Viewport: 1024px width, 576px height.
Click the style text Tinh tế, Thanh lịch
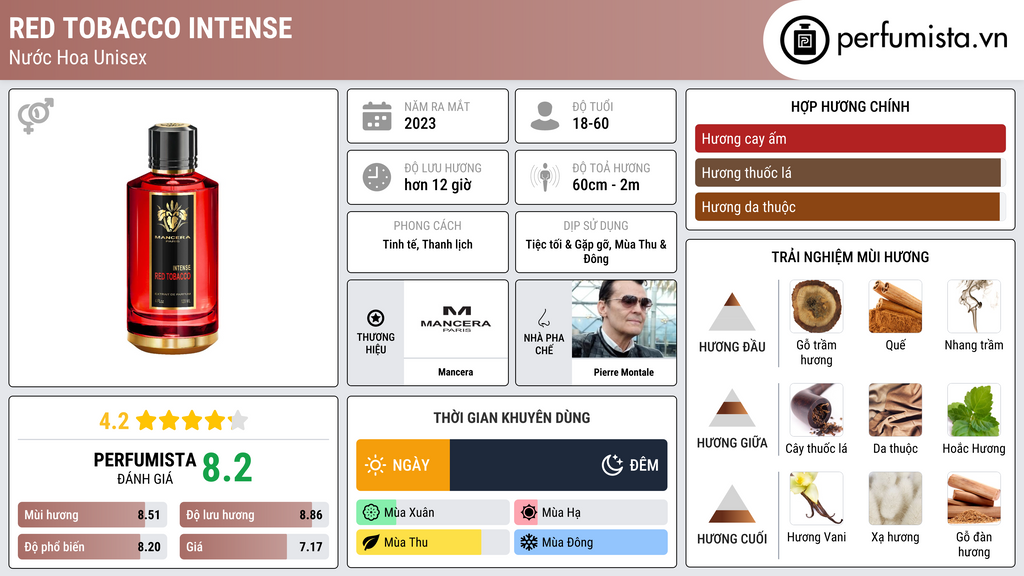(428, 244)
